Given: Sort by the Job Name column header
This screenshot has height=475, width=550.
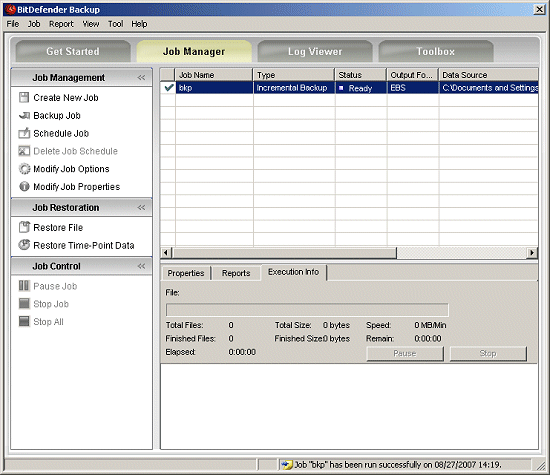Looking at the screenshot, I should click(214, 75).
